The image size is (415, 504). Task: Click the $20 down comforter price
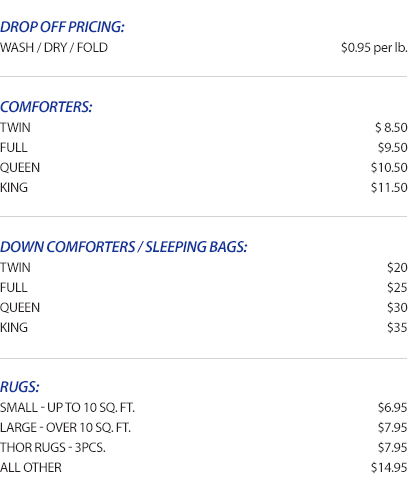pyautogui.click(x=397, y=268)
